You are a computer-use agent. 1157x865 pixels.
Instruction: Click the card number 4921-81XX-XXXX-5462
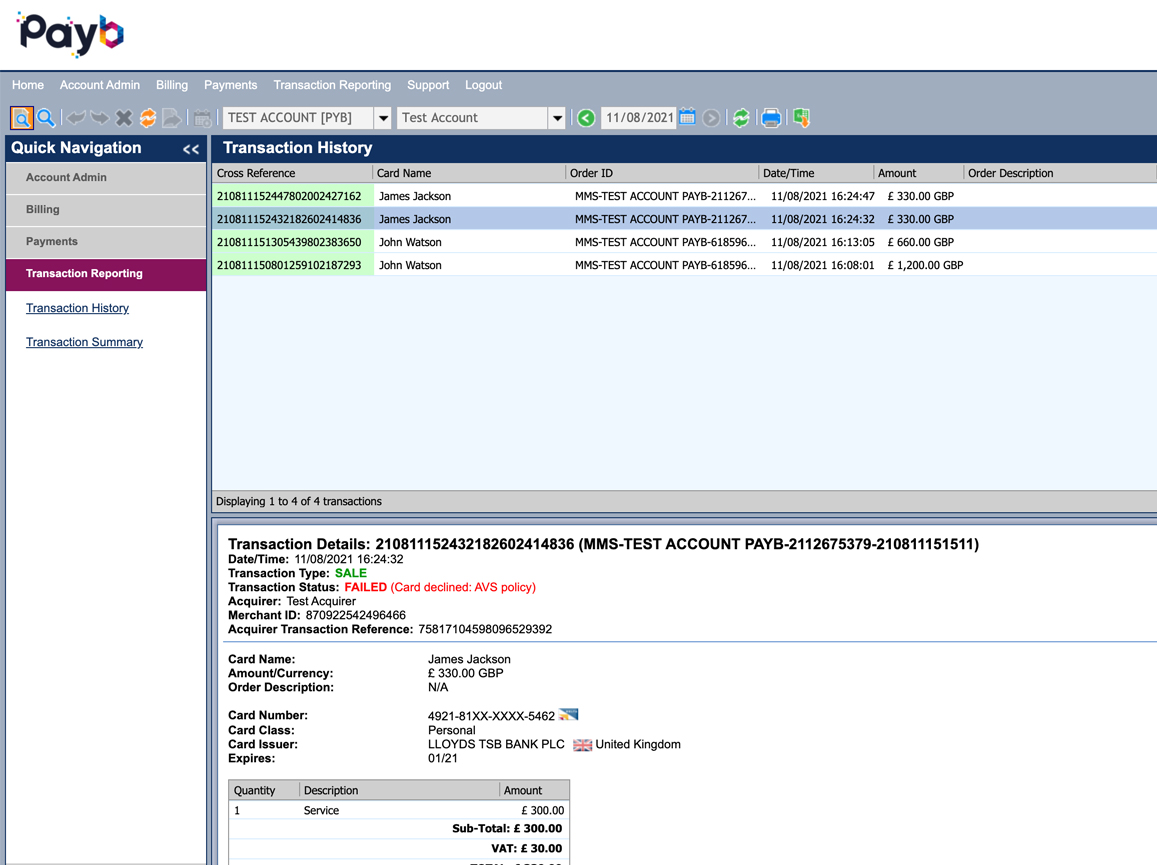[x=491, y=716]
